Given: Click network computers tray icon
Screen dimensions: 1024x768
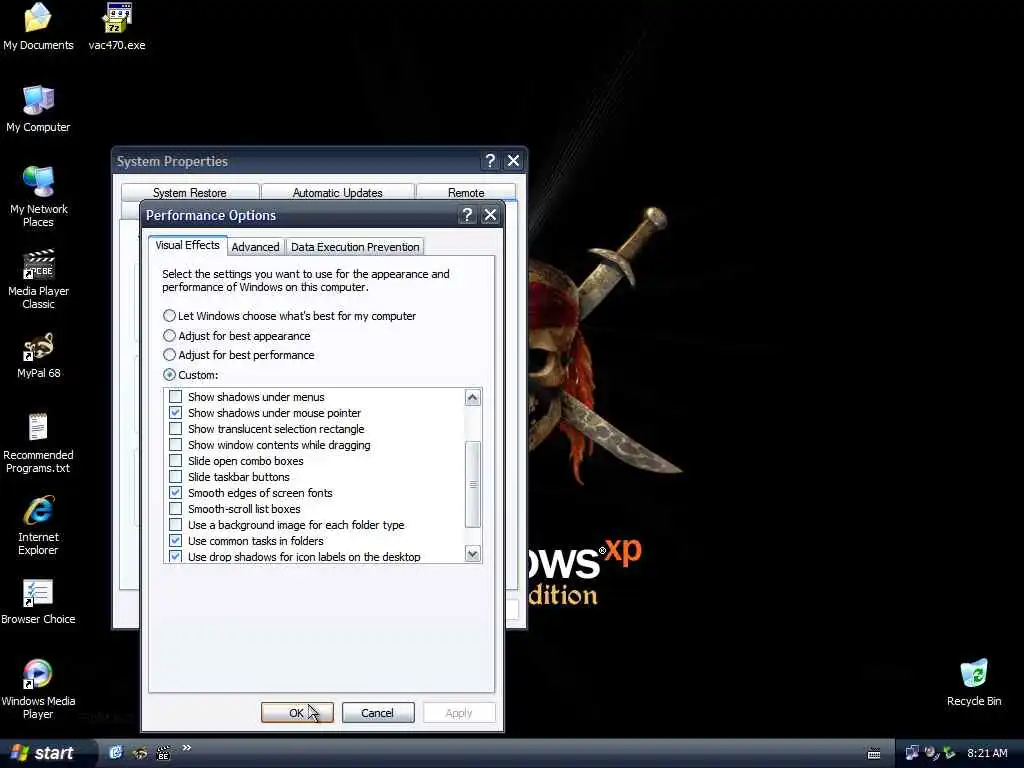Looking at the screenshot, I should 912,753.
